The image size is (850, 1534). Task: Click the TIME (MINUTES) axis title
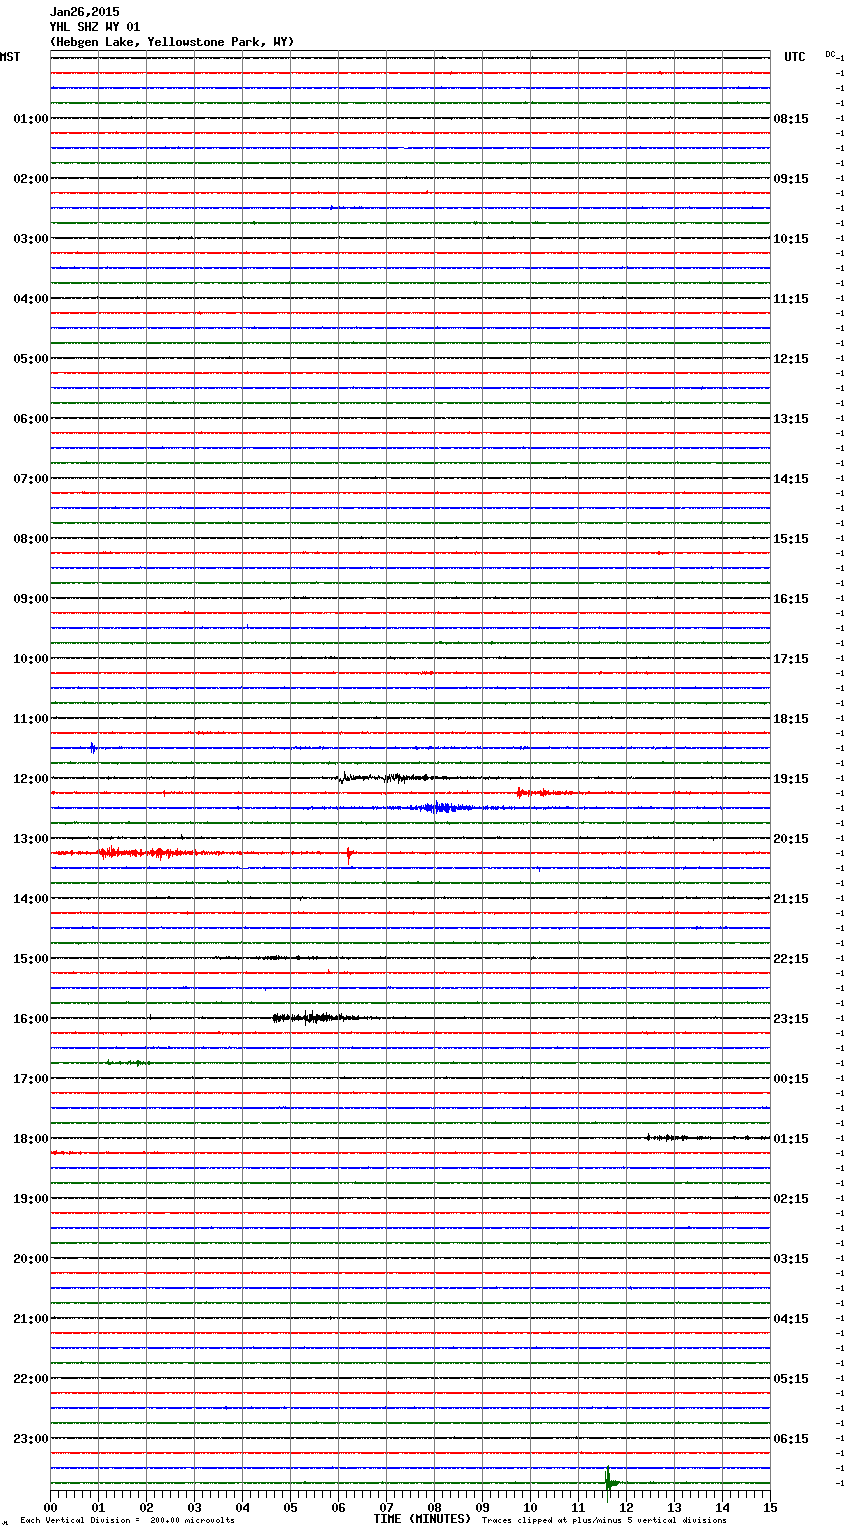[422, 1519]
